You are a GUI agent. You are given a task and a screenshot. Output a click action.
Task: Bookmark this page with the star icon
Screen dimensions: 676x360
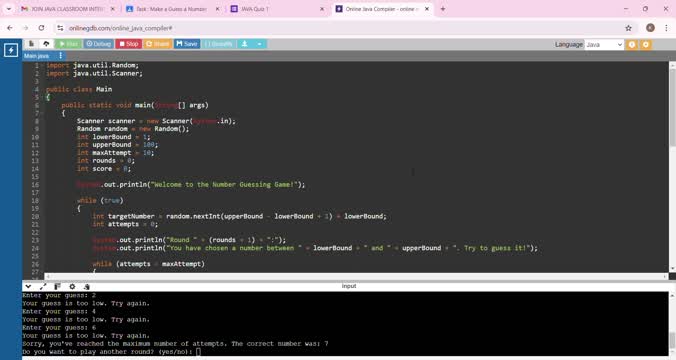pos(628,28)
